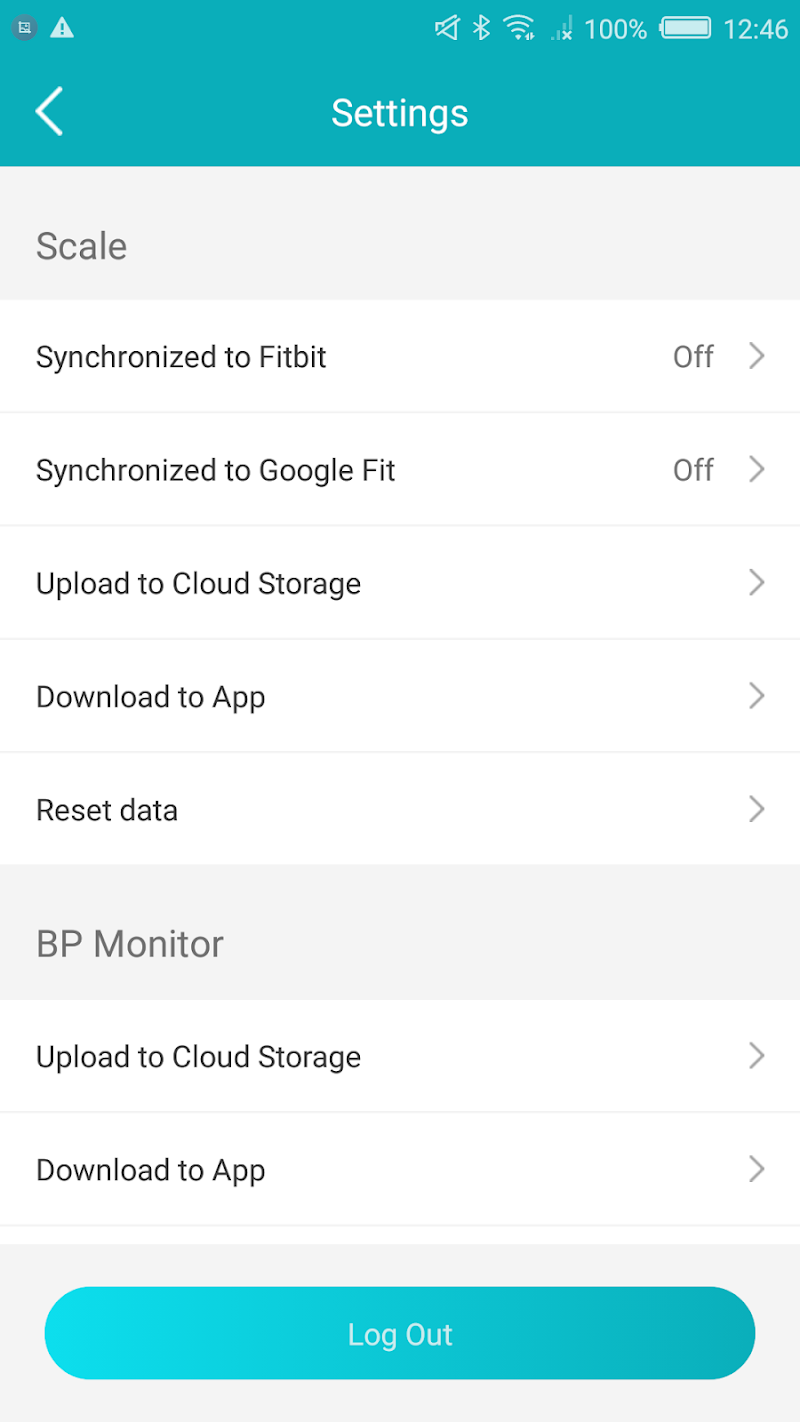
Task: Toggle Fitbit sync Off status
Action: coord(693,357)
